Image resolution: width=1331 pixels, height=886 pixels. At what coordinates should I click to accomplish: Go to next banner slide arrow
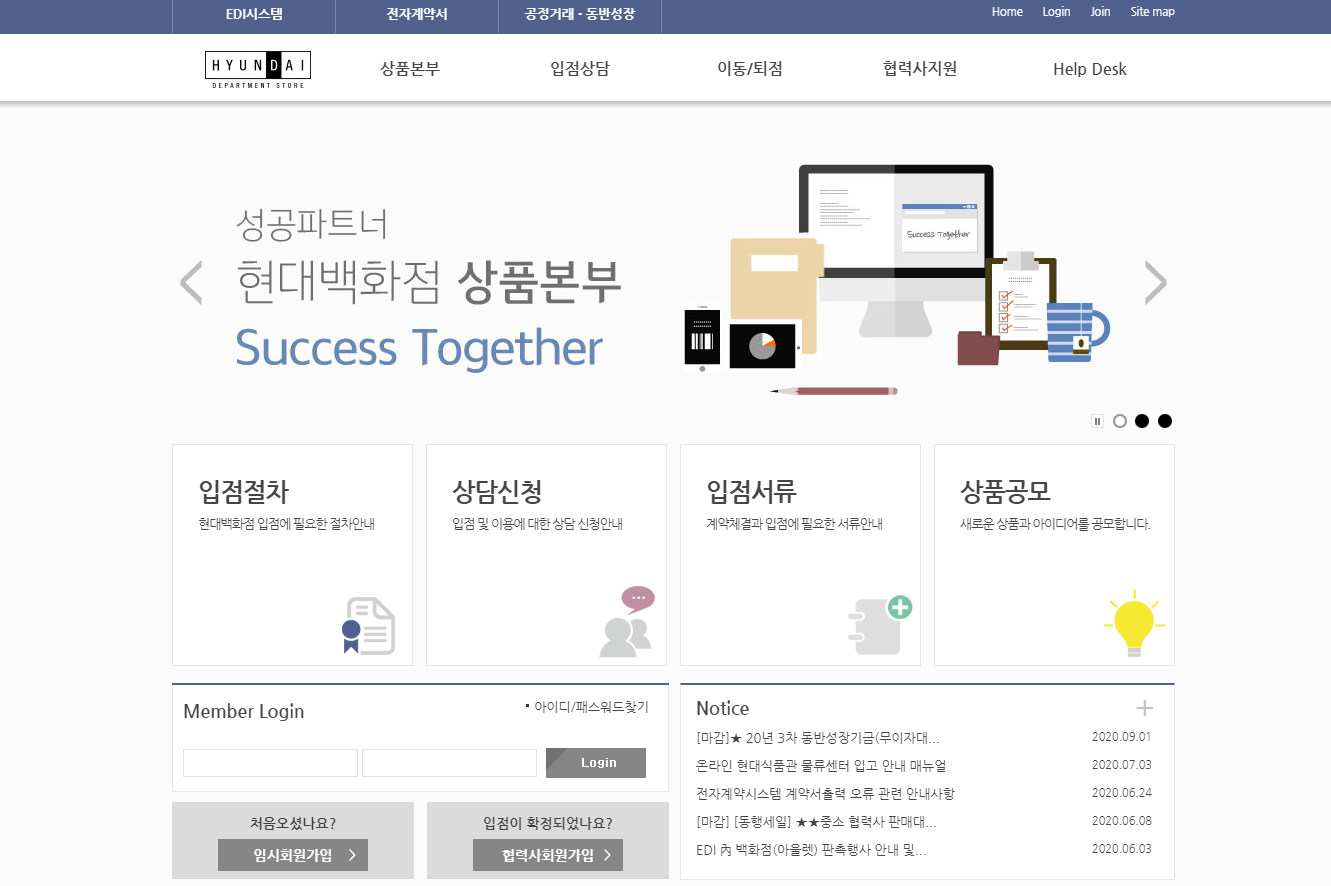click(x=1155, y=283)
